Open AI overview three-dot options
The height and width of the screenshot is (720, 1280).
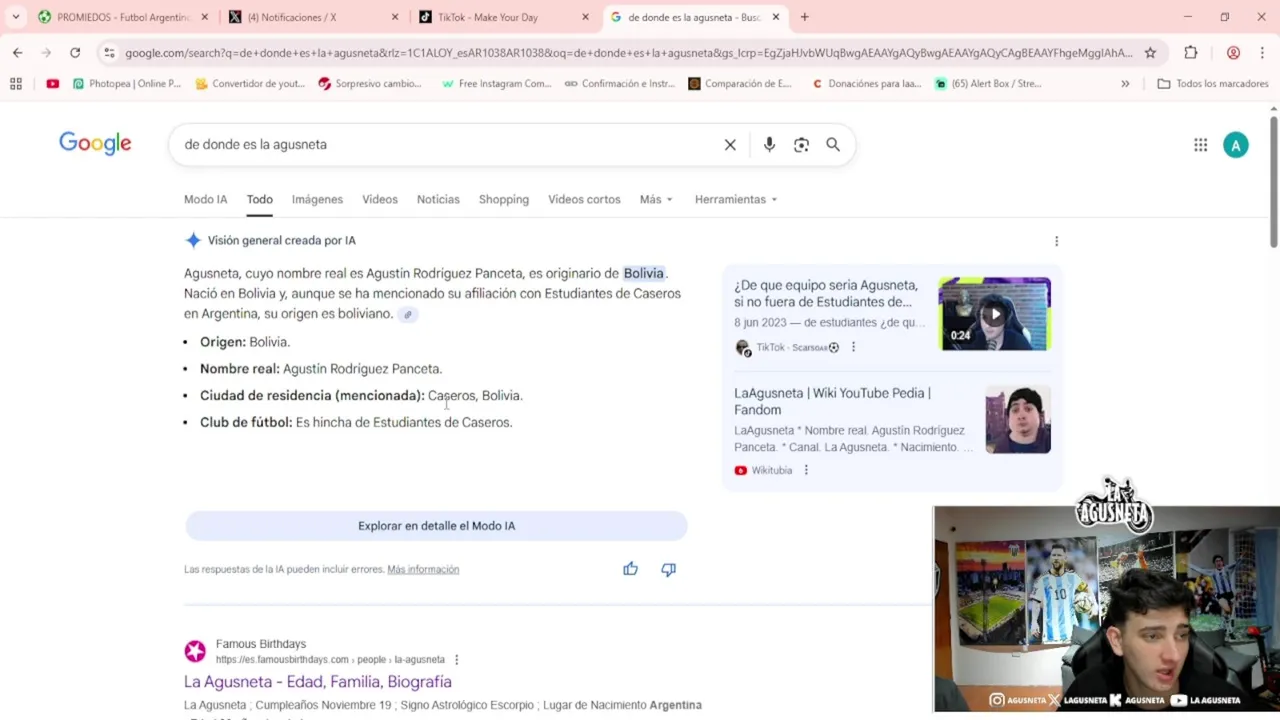click(x=1056, y=241)
